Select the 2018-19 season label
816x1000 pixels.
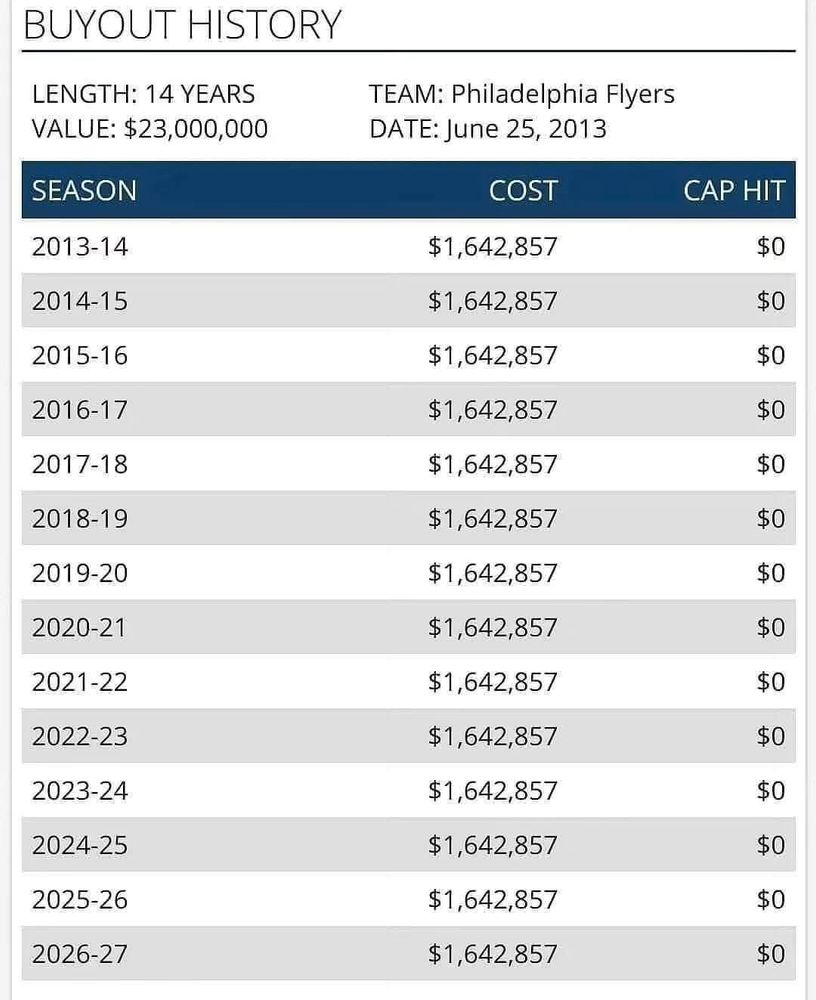click(x=80, y=518)
